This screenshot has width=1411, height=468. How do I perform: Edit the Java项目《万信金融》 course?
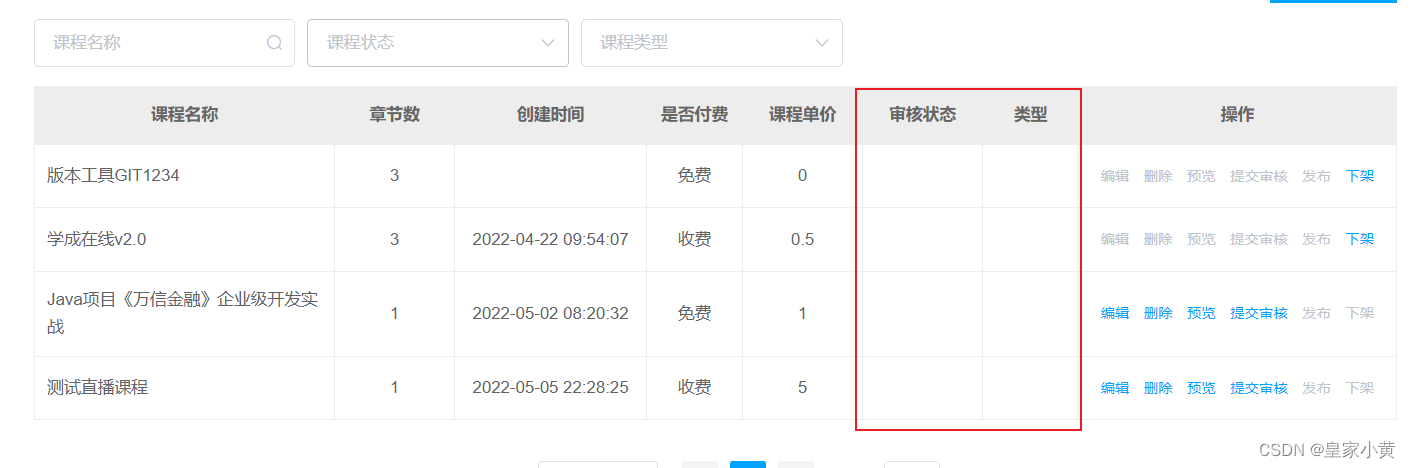(1115, 313)
